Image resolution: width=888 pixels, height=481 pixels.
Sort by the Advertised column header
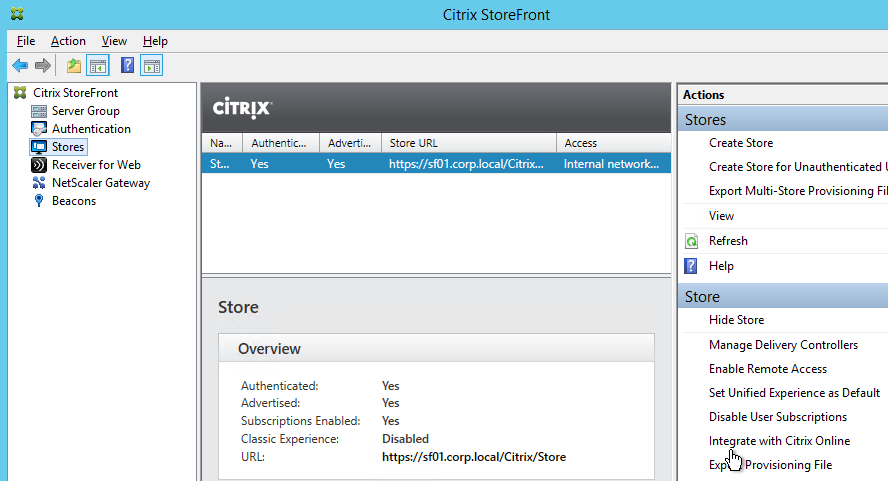click(x=351, y=143)
